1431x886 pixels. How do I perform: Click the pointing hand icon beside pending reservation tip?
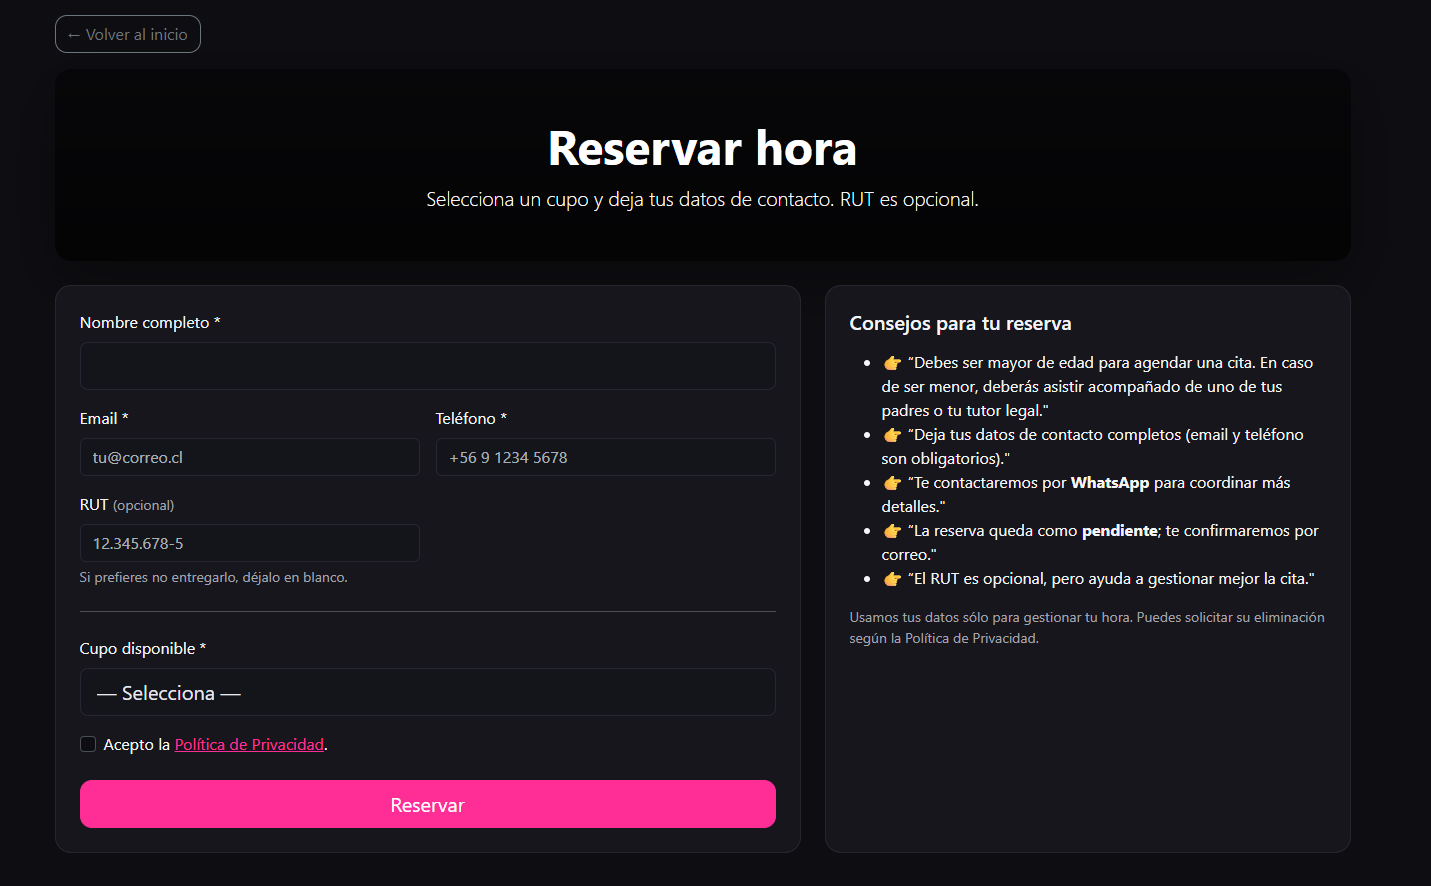click(892, 531)
